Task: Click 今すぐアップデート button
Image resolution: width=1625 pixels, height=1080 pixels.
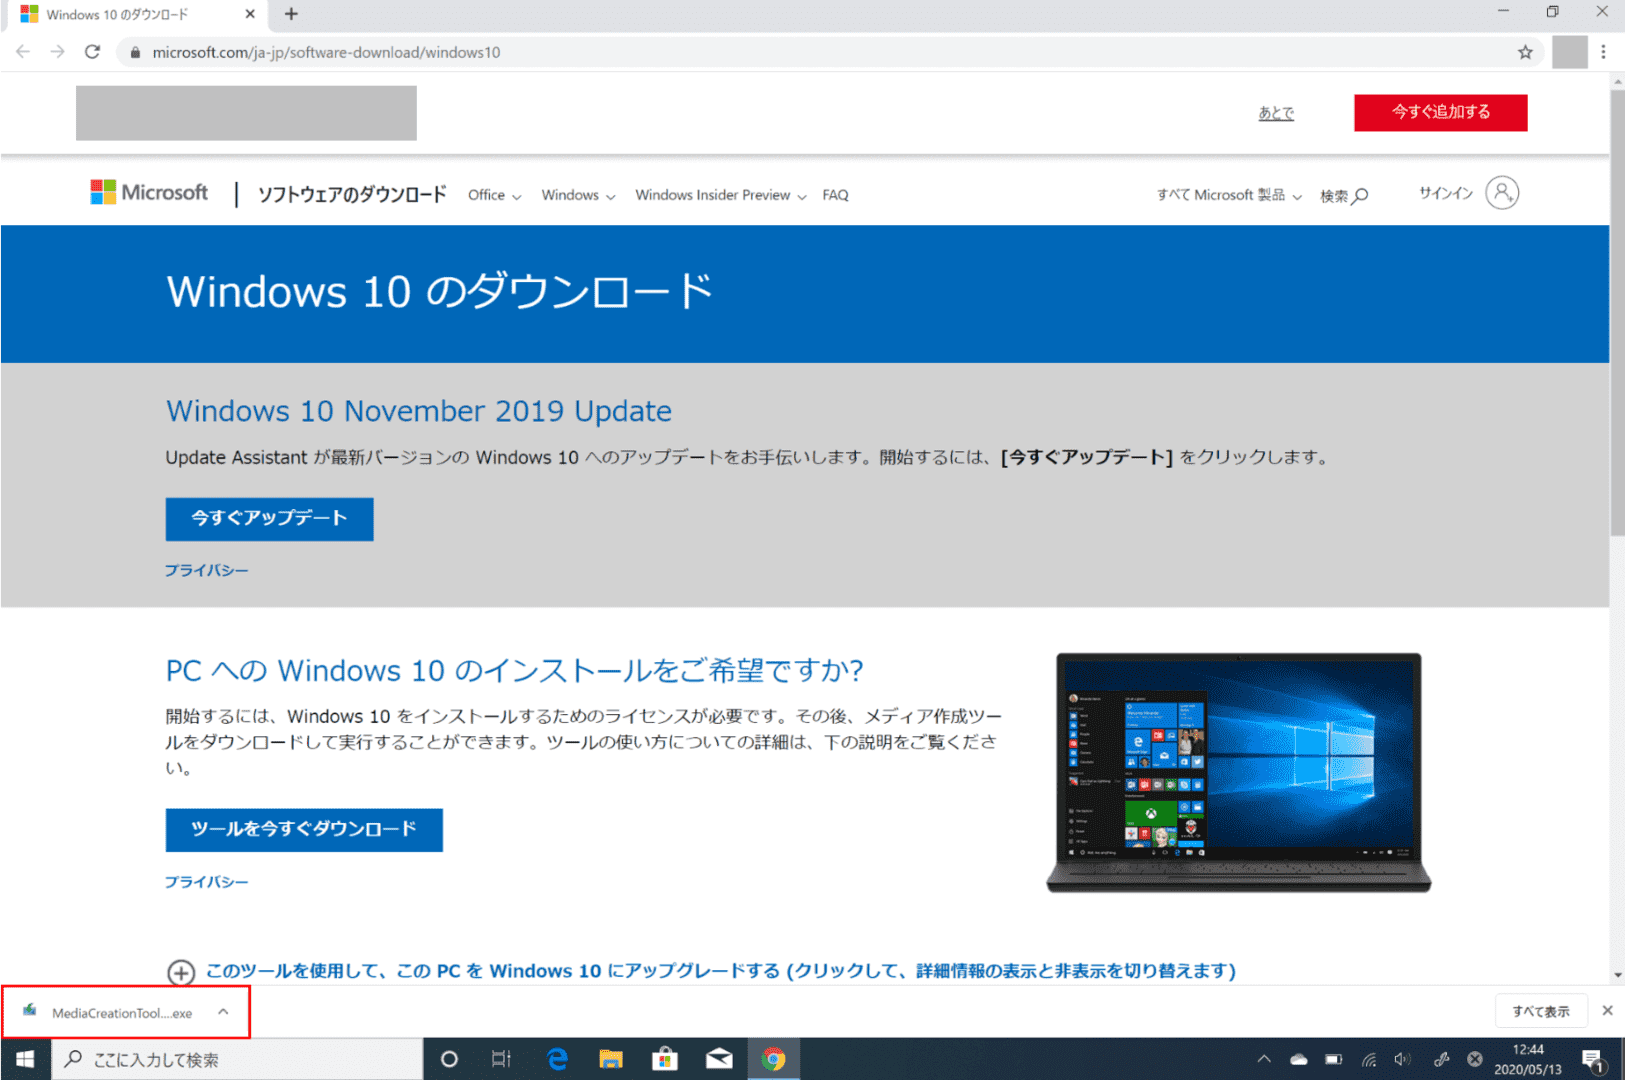Action: point(269,519)
